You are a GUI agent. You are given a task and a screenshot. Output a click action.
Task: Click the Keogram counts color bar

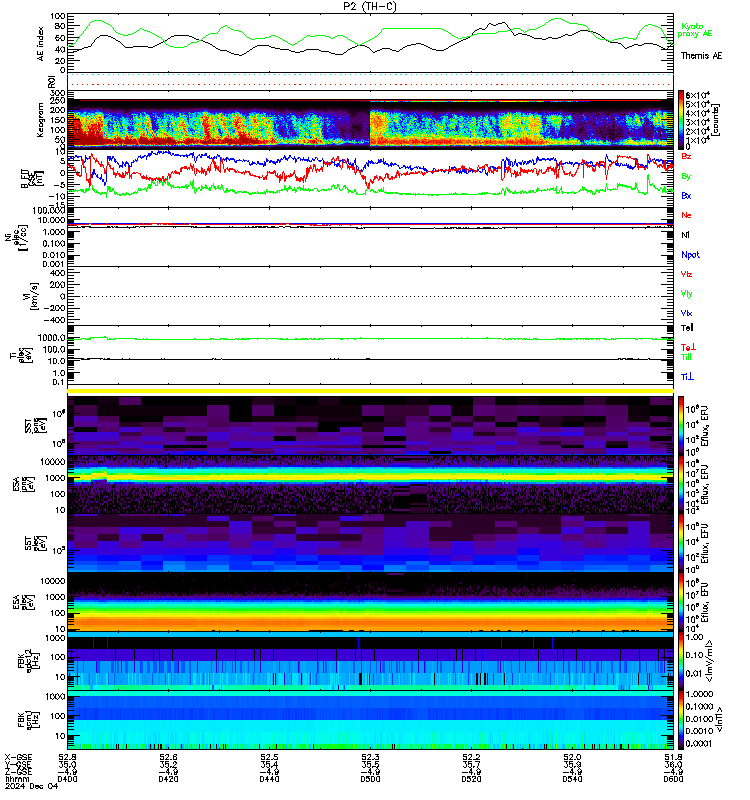tap(681, 119)
